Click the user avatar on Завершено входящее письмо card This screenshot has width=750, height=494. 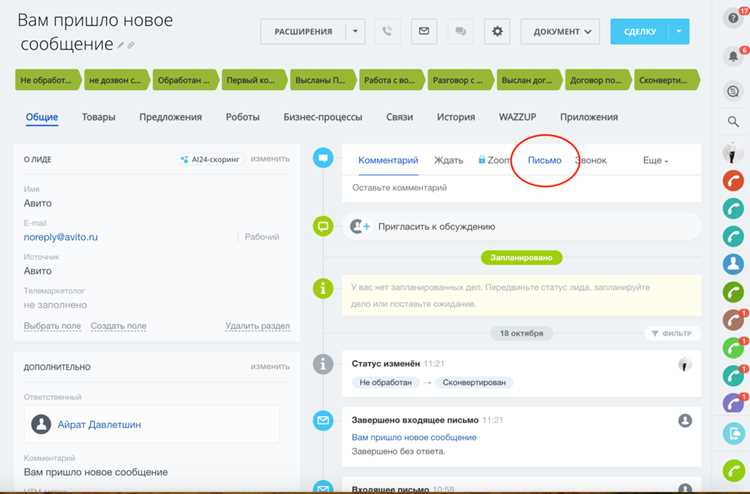tap(685, 420)
